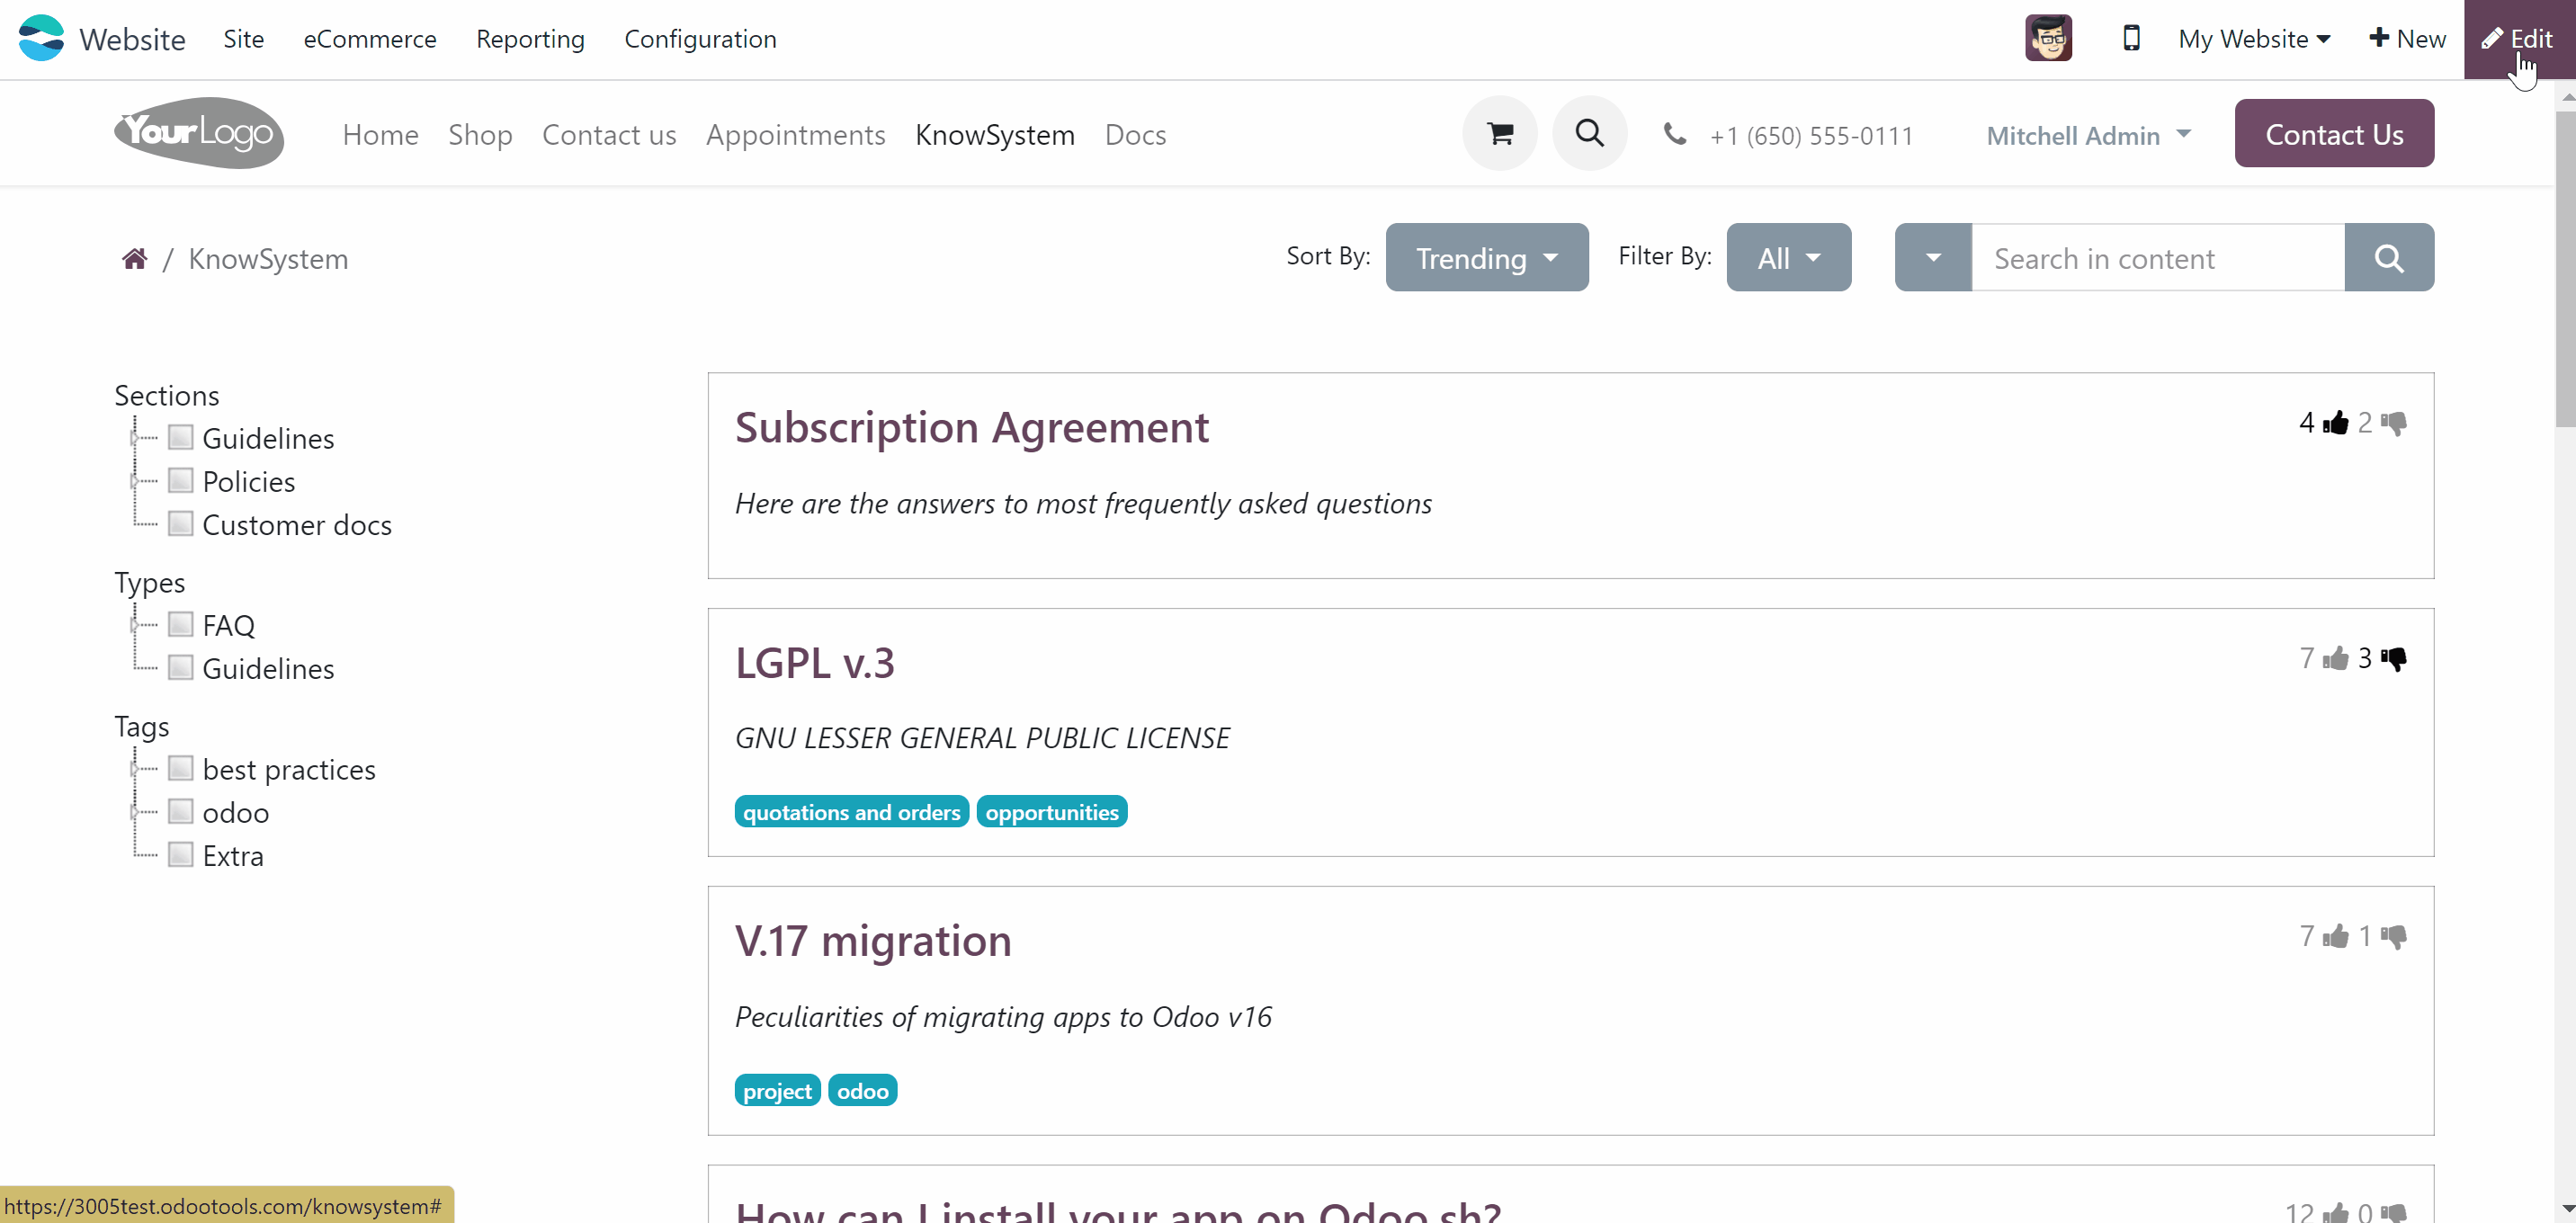The height and width of the screenshot is (1223, 2576).
Task: Like the Subscription Agreement article
Action: (2335, 423)
